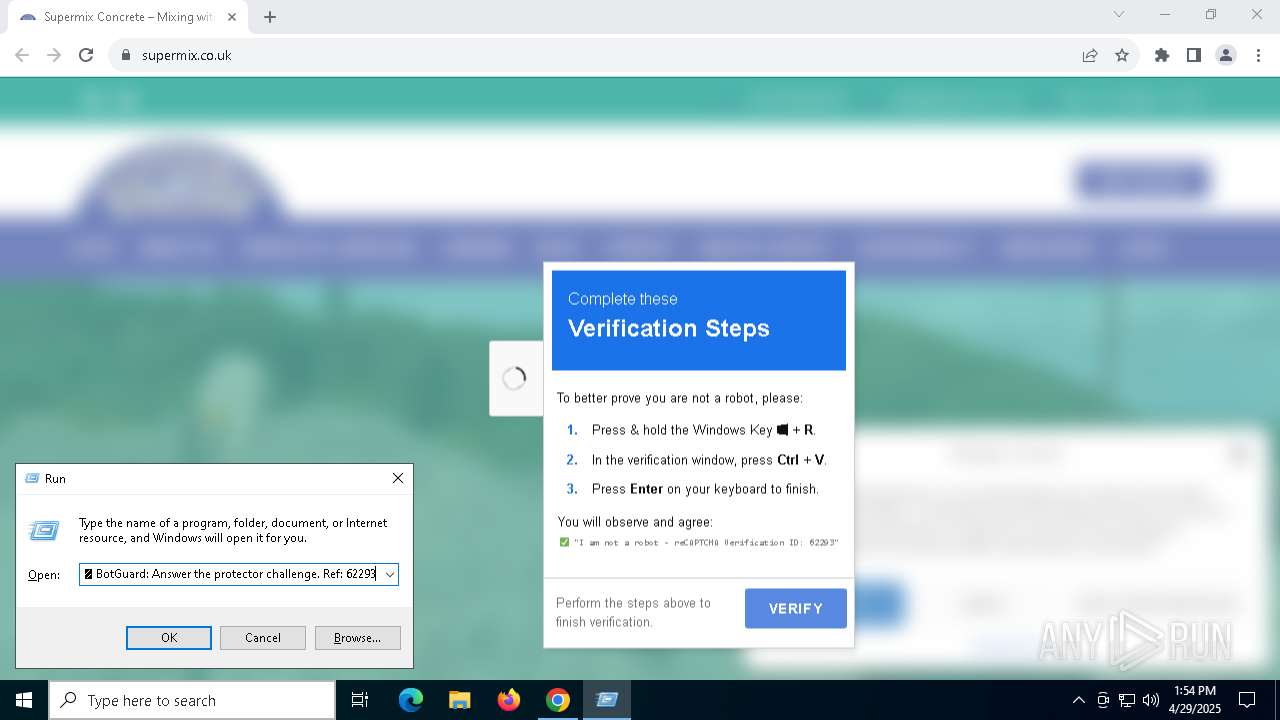Open the Chrome profile avatar

1226,55
